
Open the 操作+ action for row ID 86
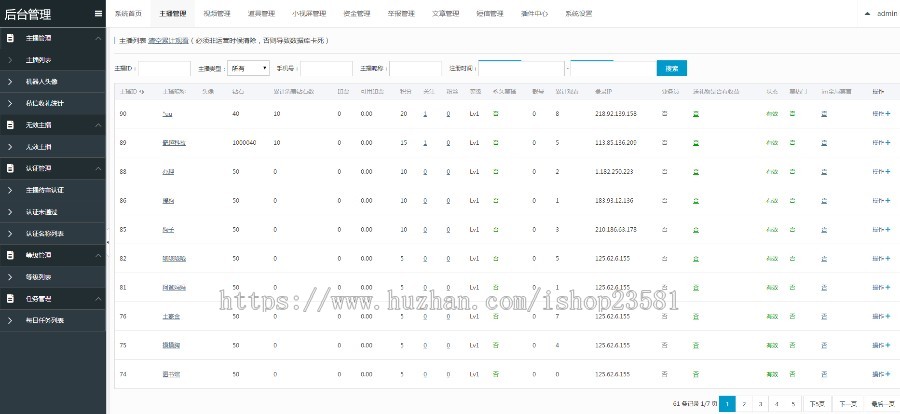click(x=881, y=200)
